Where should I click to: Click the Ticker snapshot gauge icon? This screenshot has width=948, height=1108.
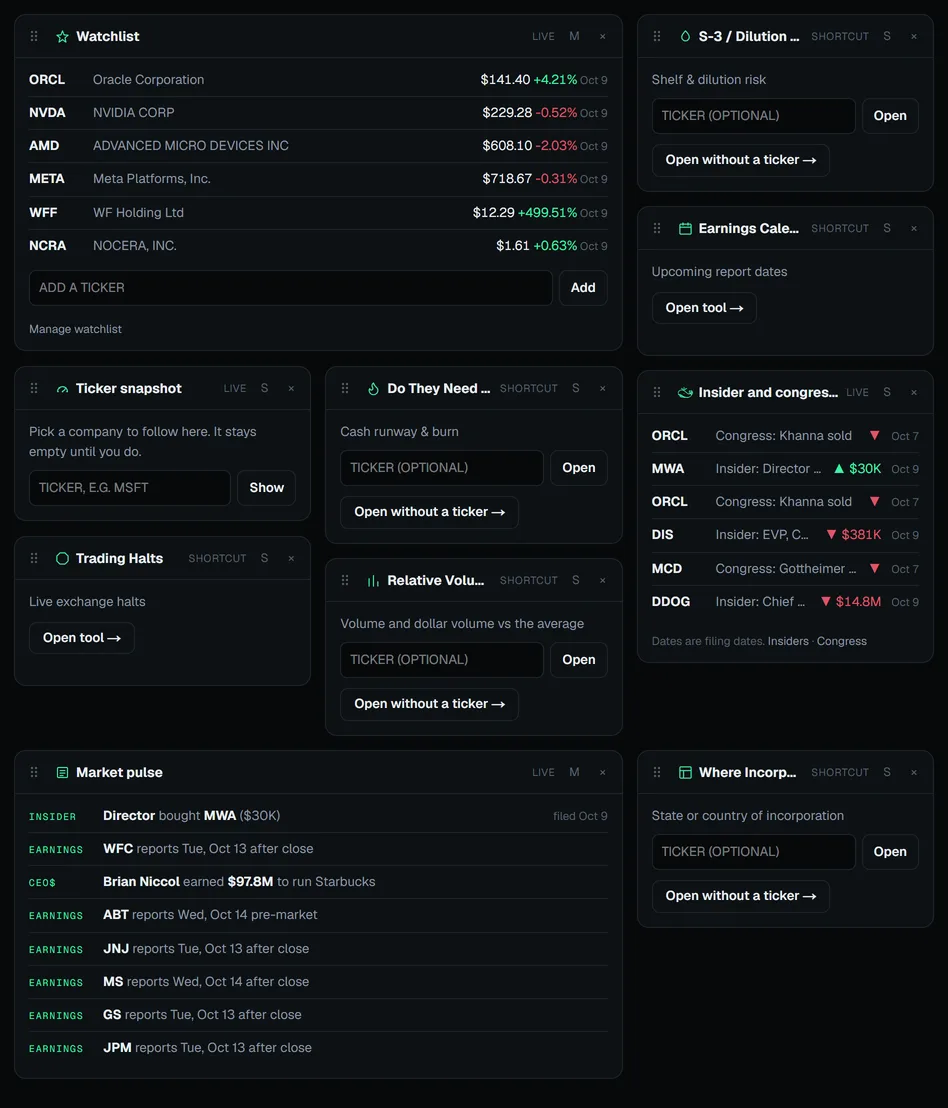62,389
